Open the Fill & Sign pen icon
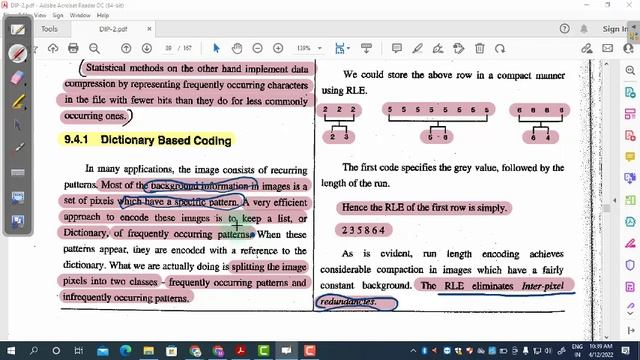 coord(438,48)
